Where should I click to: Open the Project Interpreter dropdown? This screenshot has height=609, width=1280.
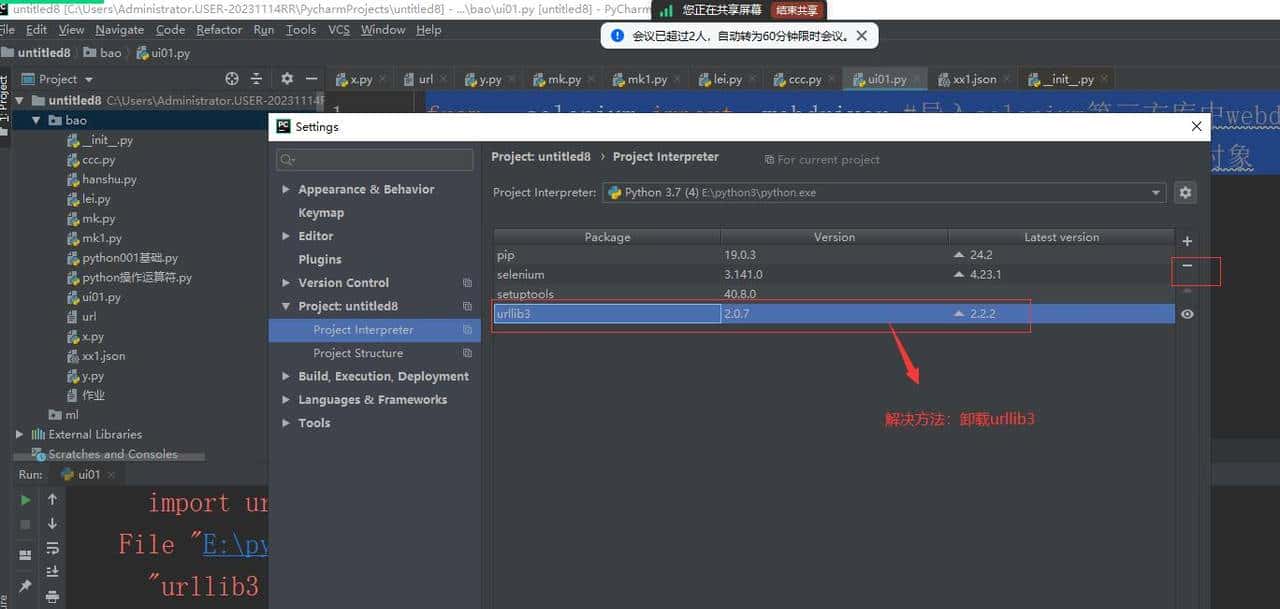coord(1156,192)
